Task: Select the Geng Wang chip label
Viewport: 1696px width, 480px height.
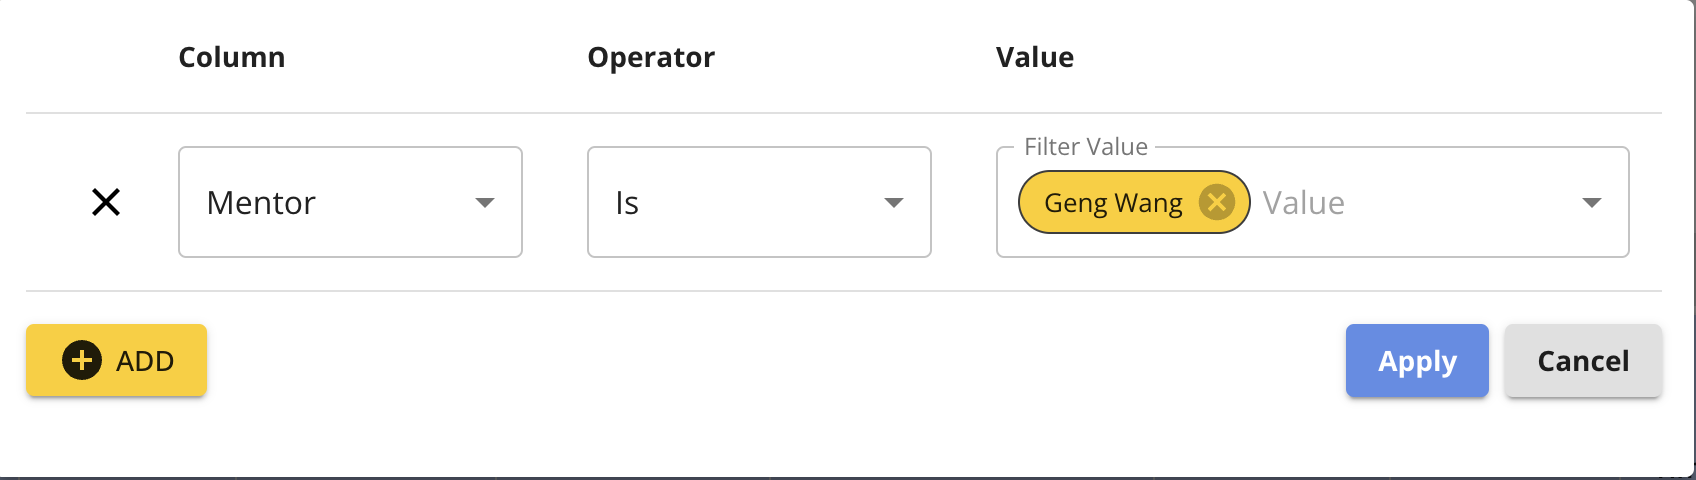Action: pyautogui.click(x=1112, y=203)
